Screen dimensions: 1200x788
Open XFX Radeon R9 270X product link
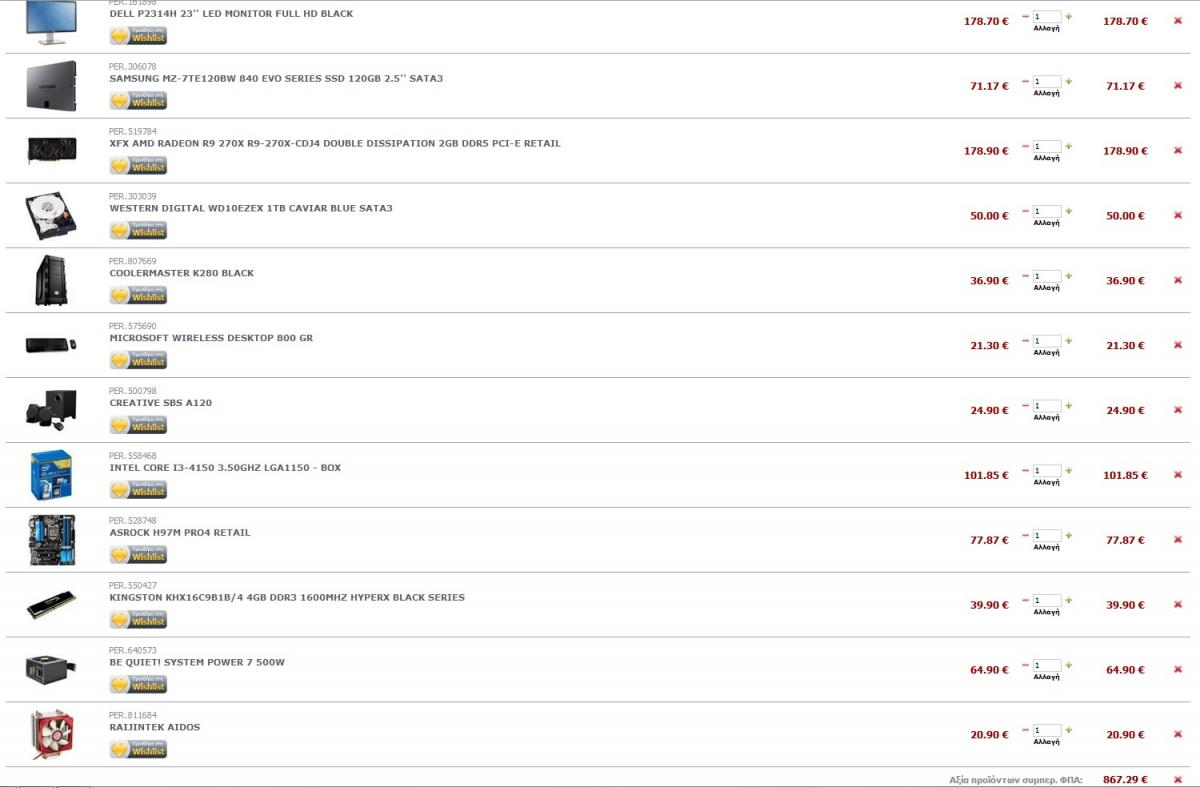click(335, 144)
